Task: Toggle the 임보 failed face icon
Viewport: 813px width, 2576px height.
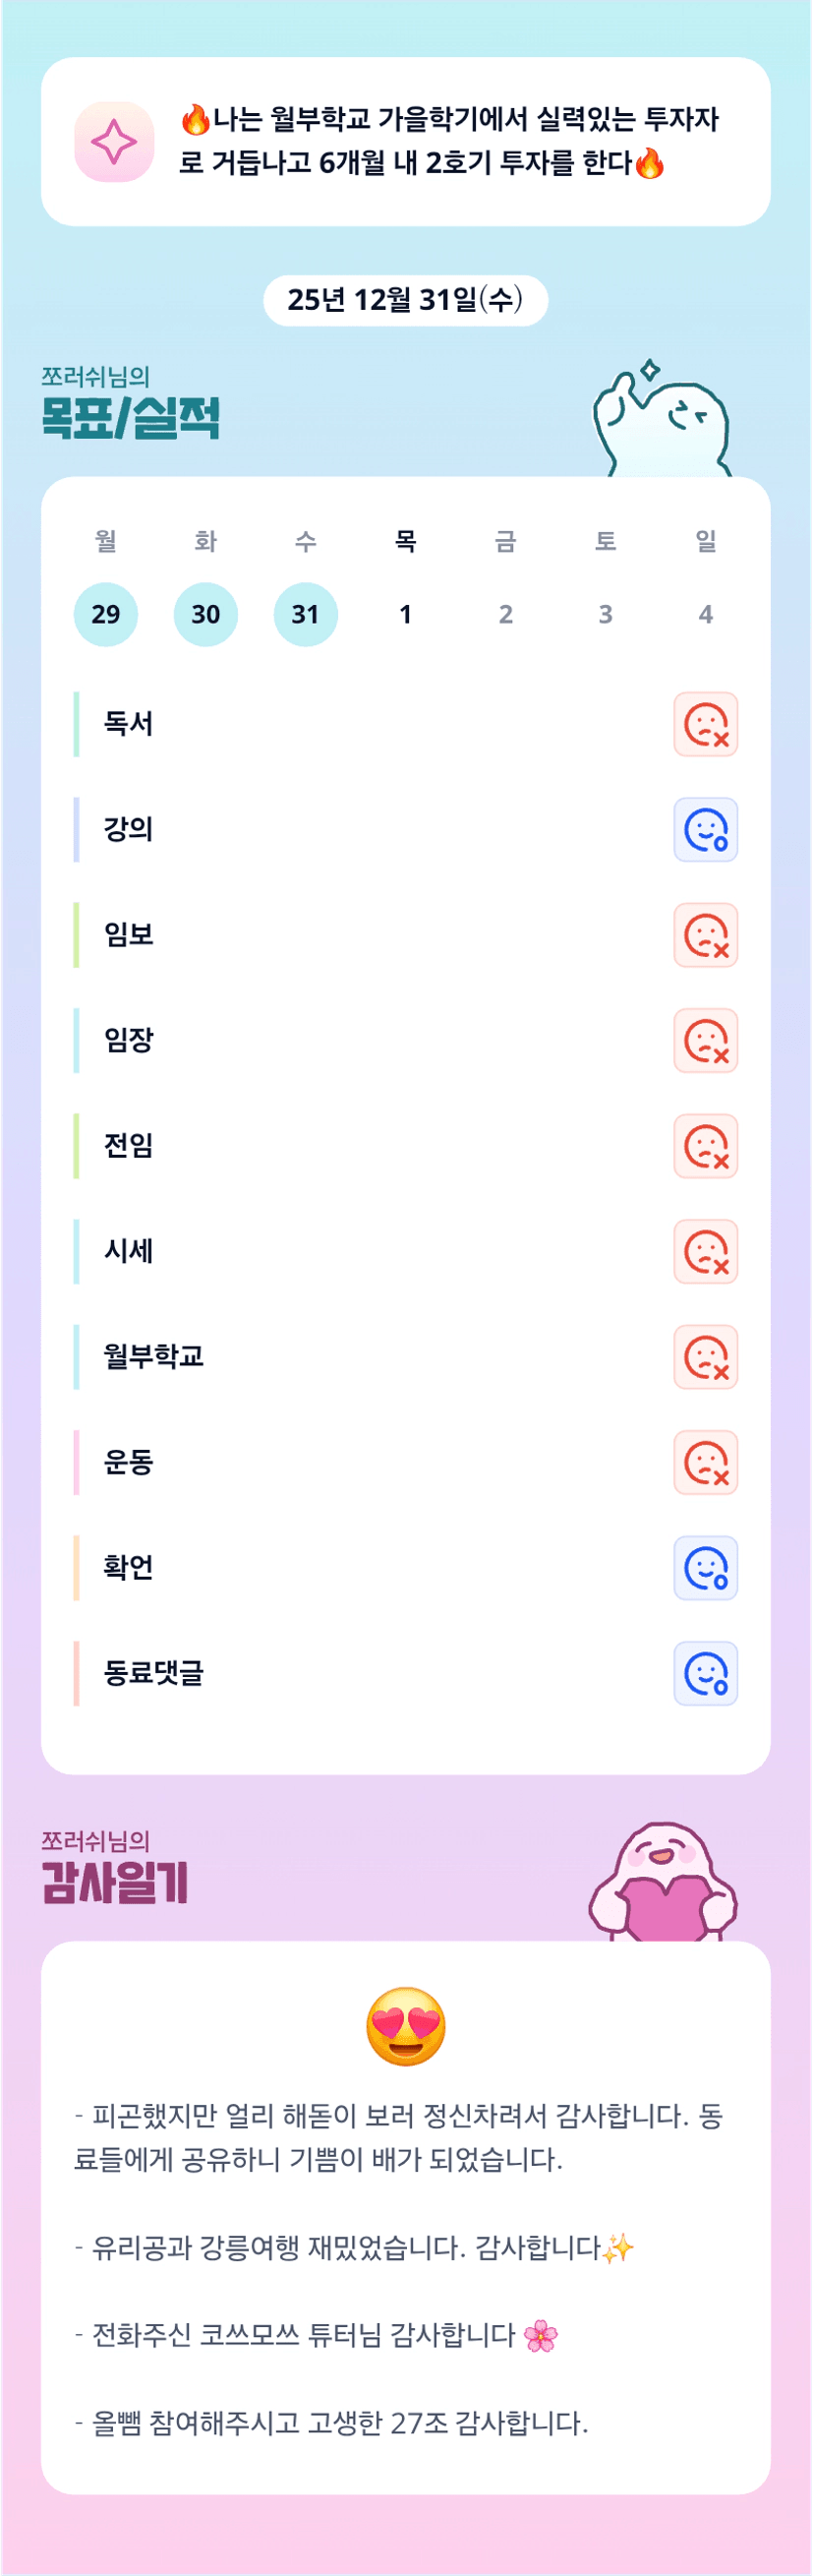Action: tap(705, 935)
